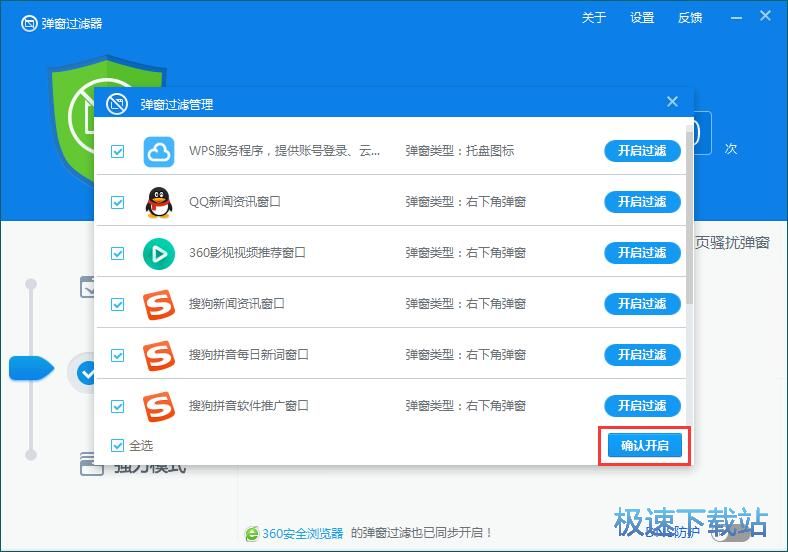
Task: Click 开启过滤 for 360影视视频推荐窗口
Action: 642,252
